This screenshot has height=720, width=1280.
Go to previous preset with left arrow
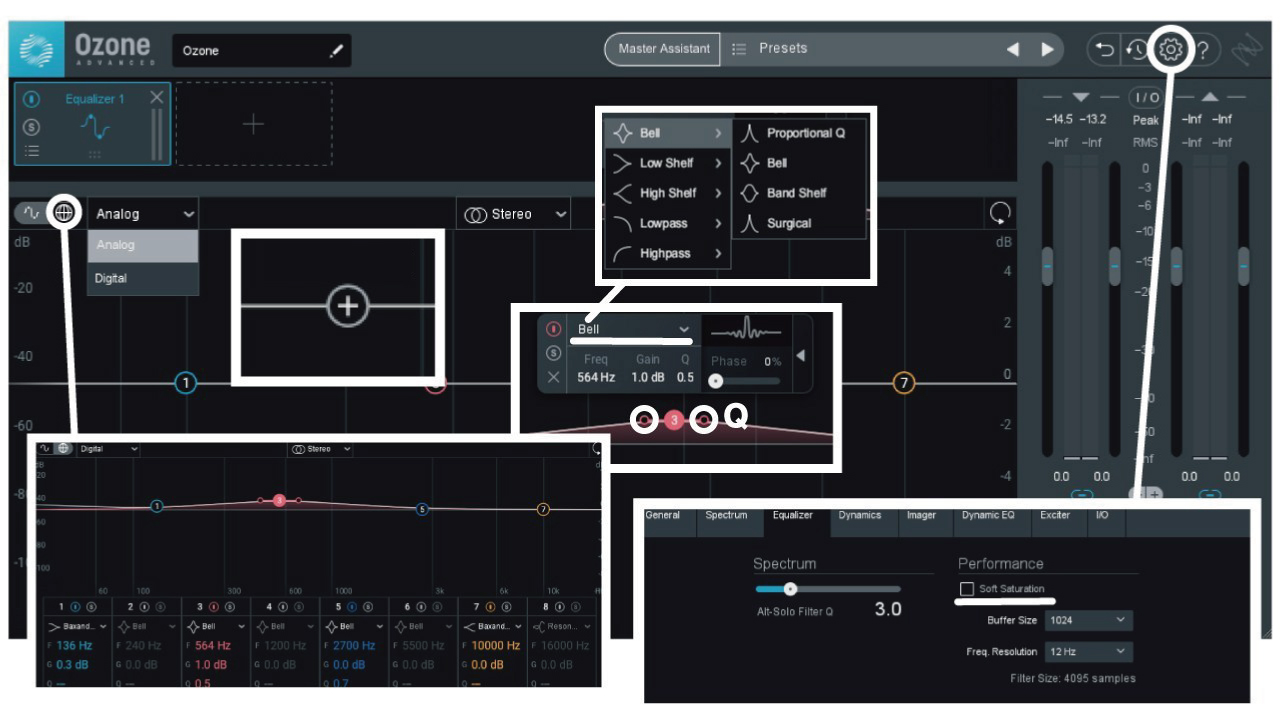(x=1013, y=48)
